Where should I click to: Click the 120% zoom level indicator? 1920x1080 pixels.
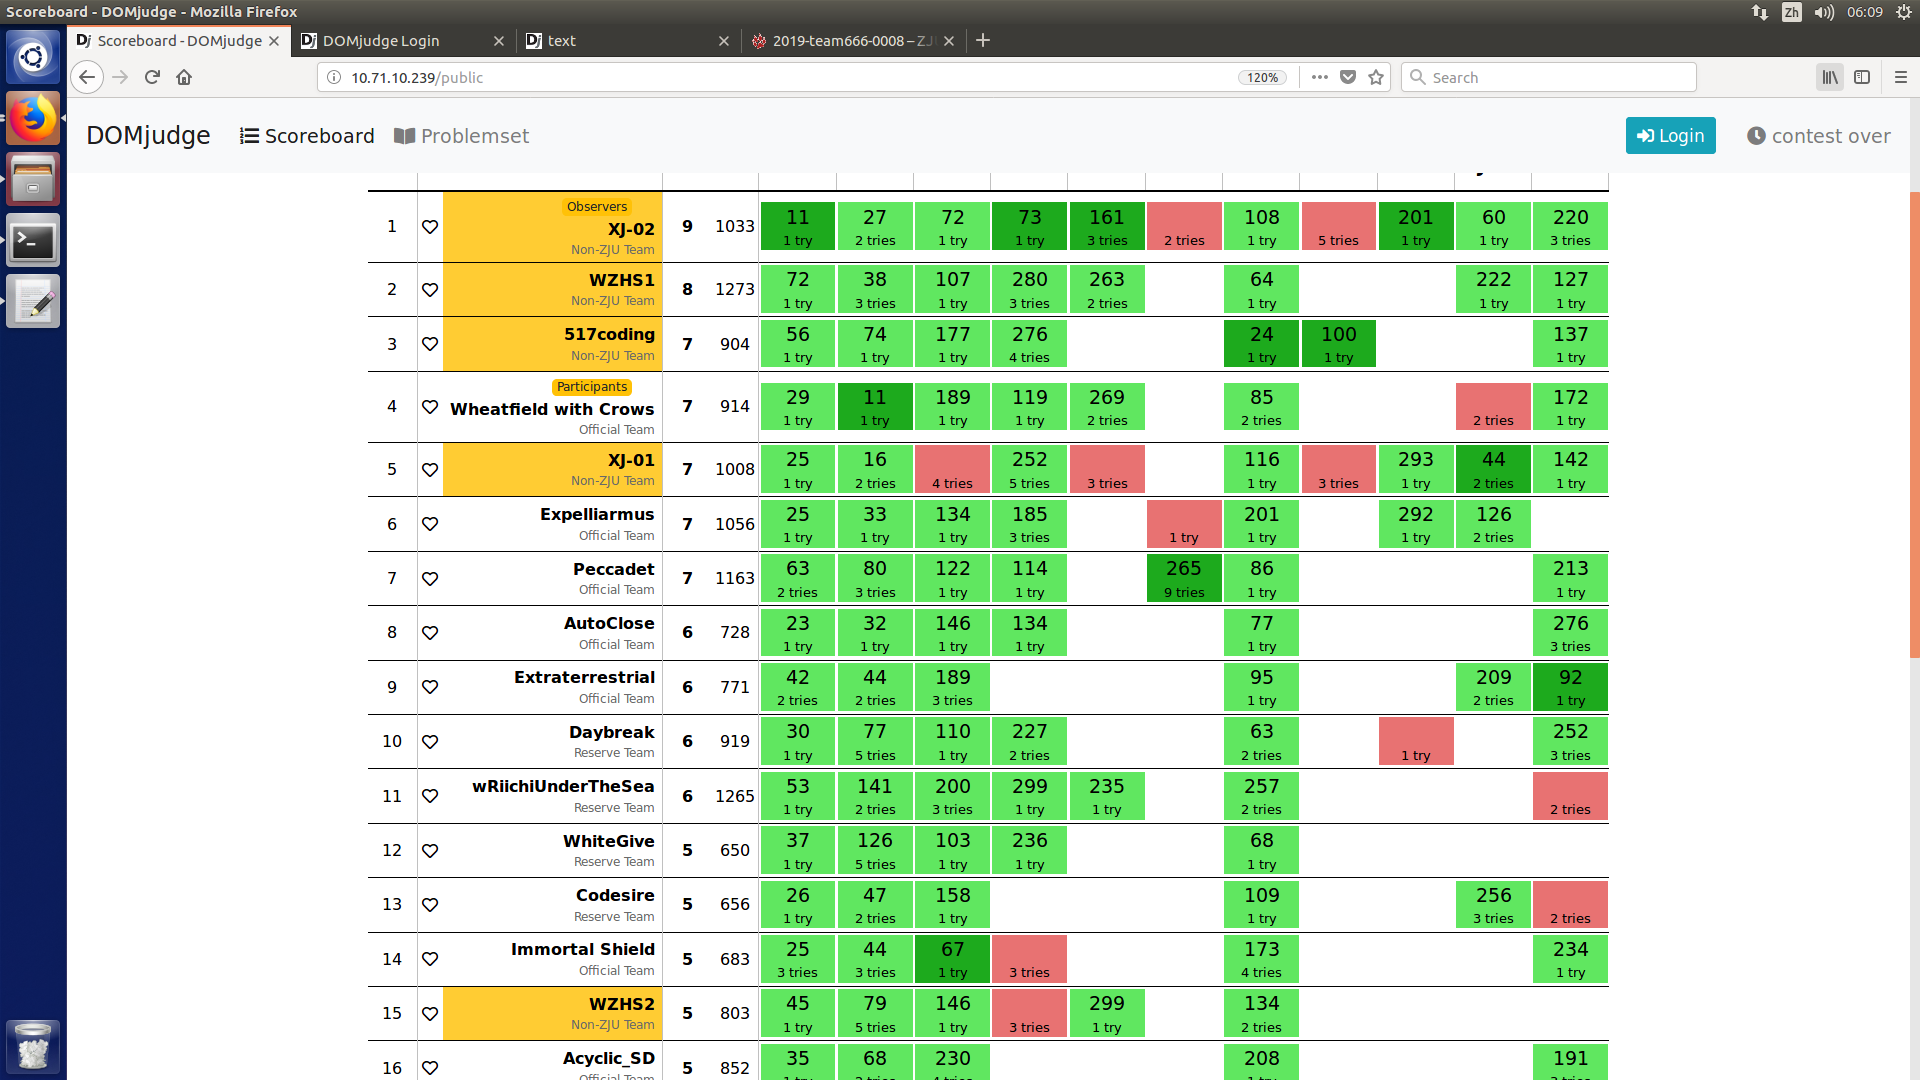click(x=1262, y=77)
